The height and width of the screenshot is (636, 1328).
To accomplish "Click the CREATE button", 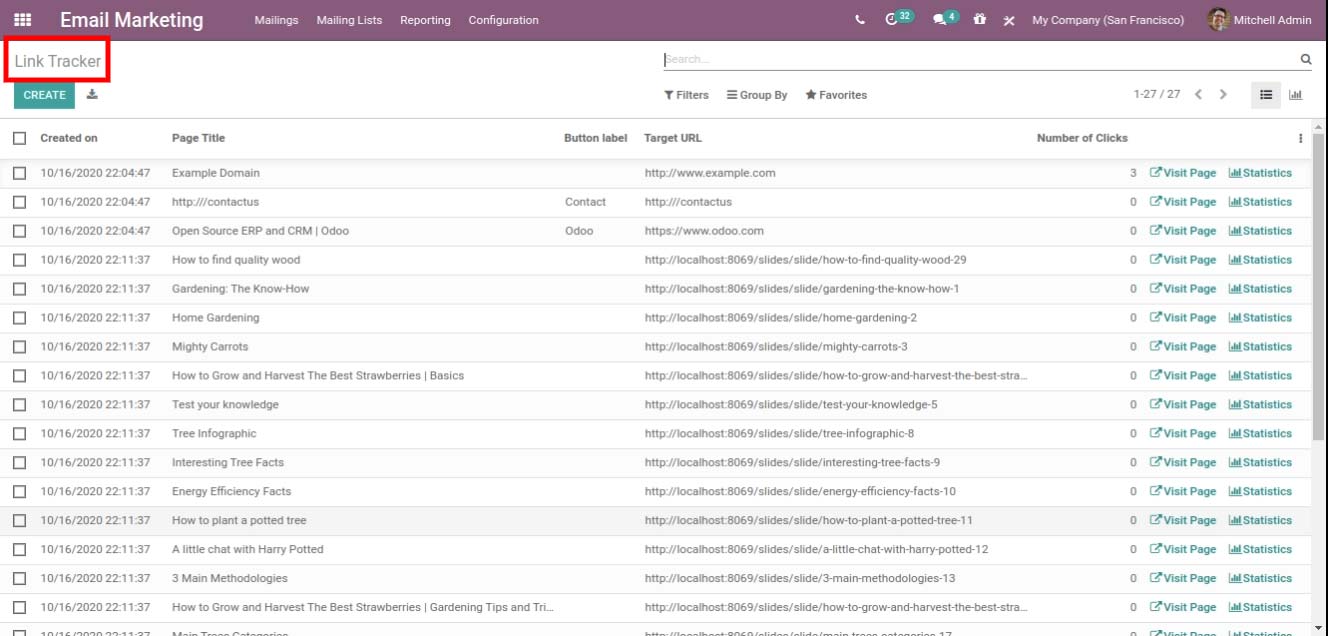I will 44,95.
